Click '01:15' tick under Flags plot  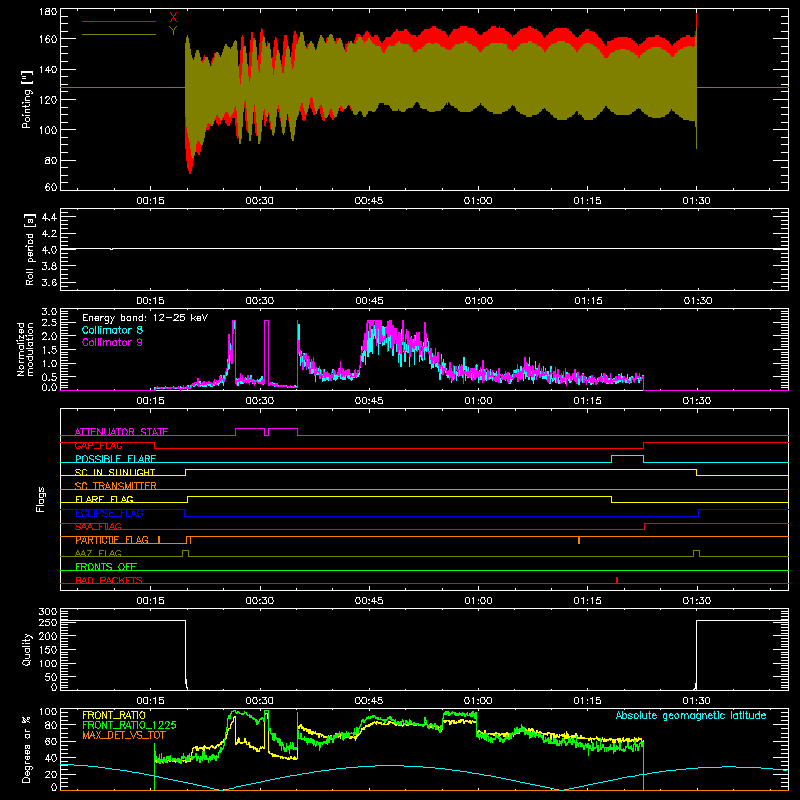(x=587, y=601)
